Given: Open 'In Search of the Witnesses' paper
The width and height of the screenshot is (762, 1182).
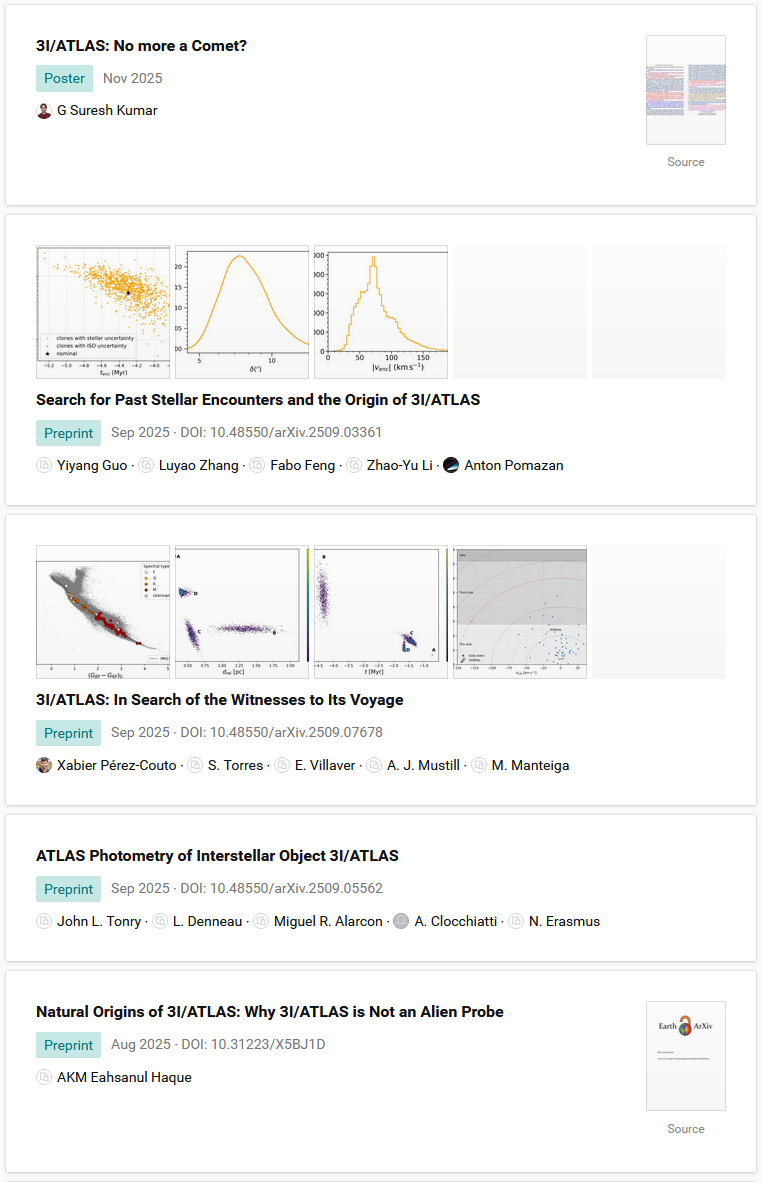Looking at the screenshot, I should coord(219,699).
